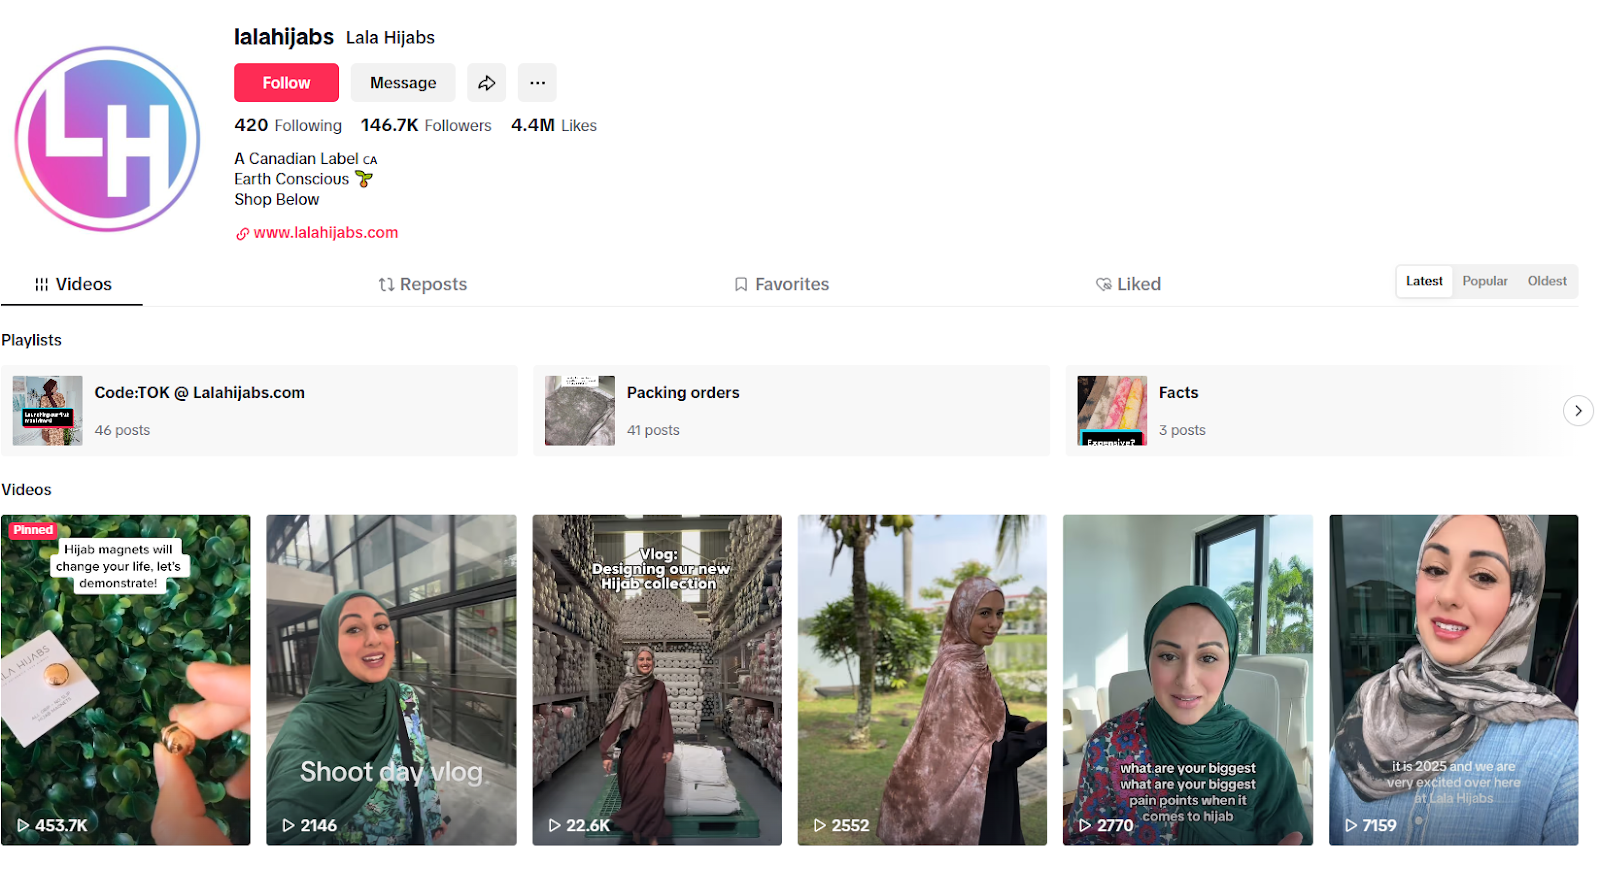This screenshot has width=1600, height=869.
Task: Open the www.lalahijabs.com website link
Action: pos(326,233)
